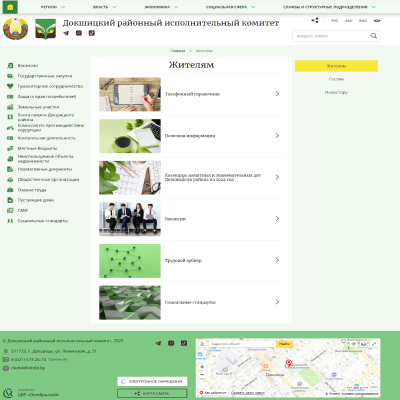Click the СМИ sidebar icon

10,210
